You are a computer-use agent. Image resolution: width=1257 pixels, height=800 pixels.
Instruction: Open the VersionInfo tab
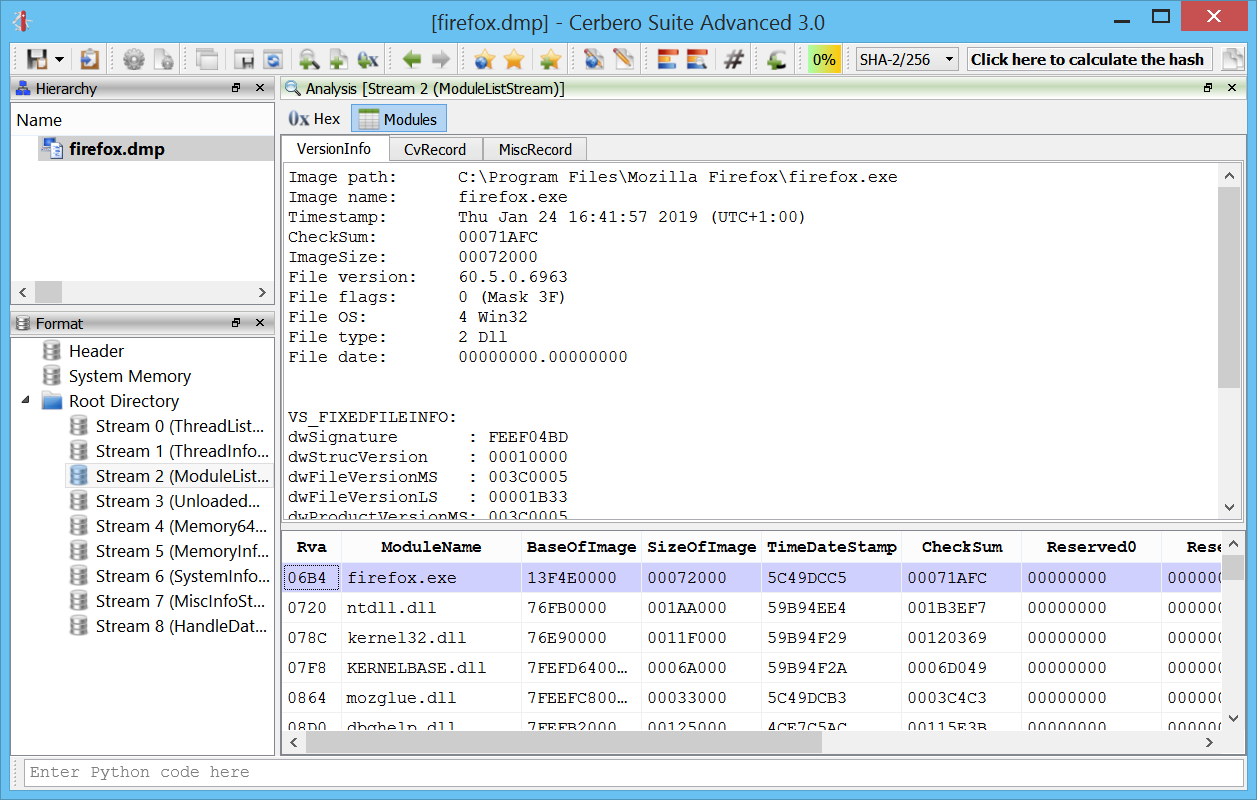(334, 149)
